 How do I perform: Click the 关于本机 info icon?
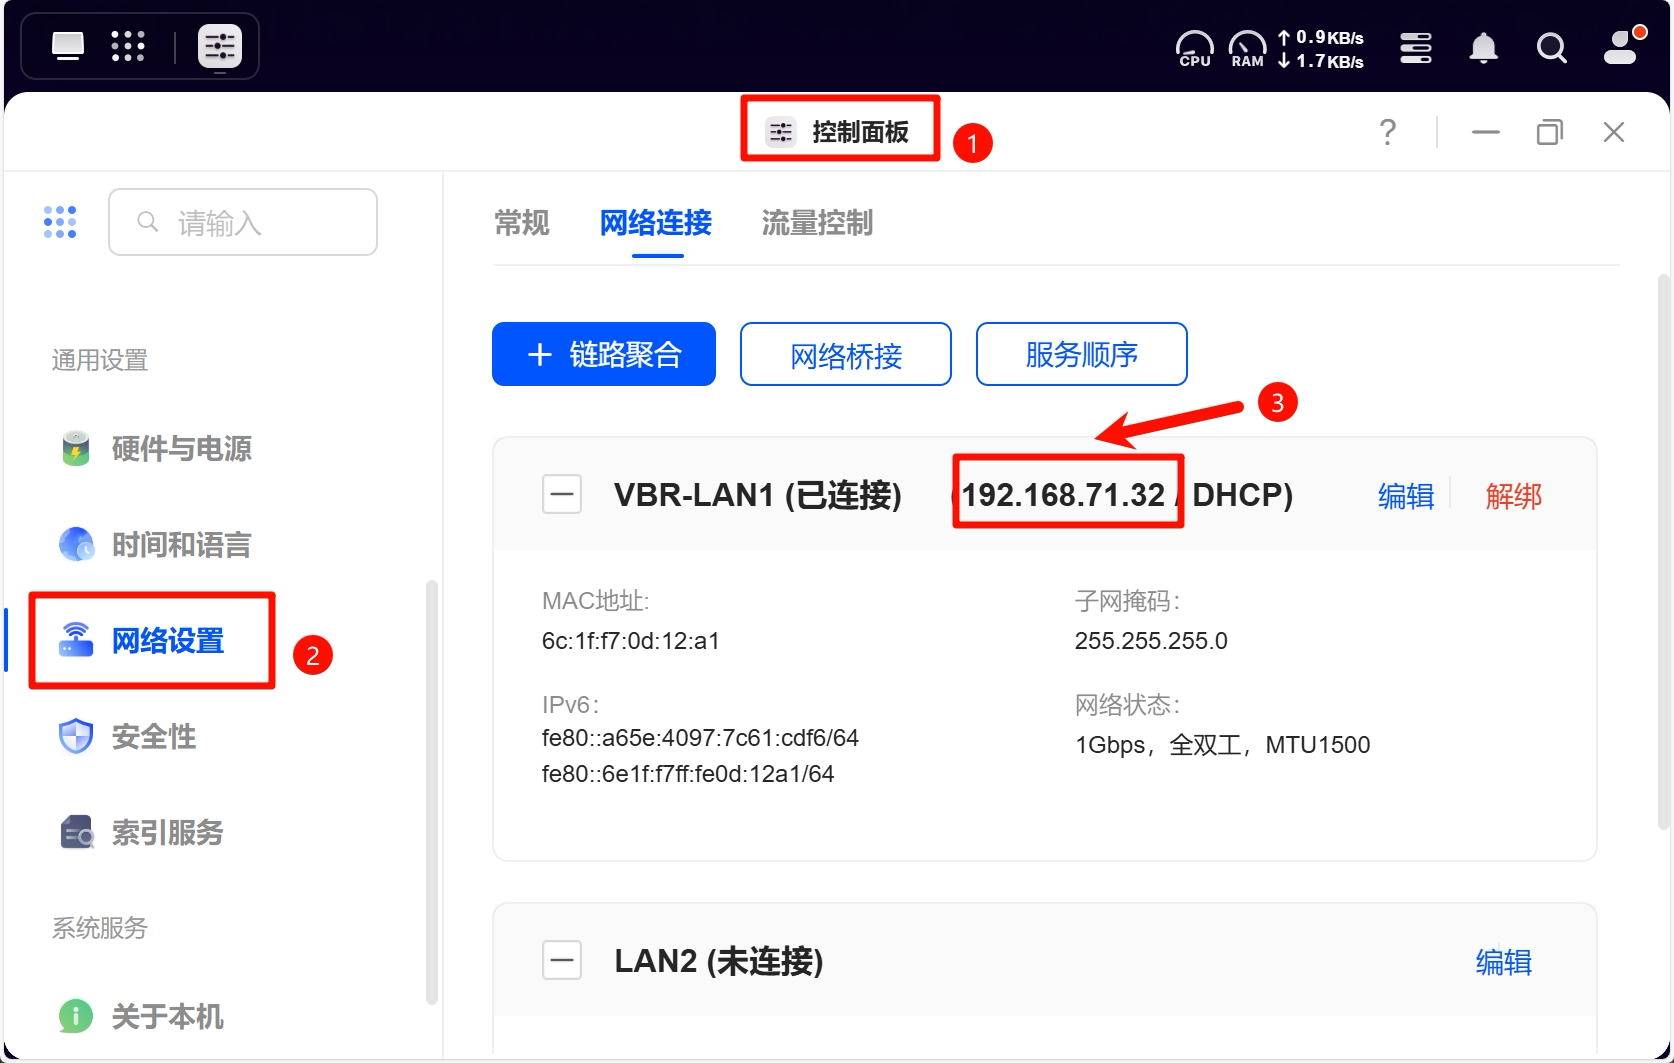click(x=76, y=1016)
